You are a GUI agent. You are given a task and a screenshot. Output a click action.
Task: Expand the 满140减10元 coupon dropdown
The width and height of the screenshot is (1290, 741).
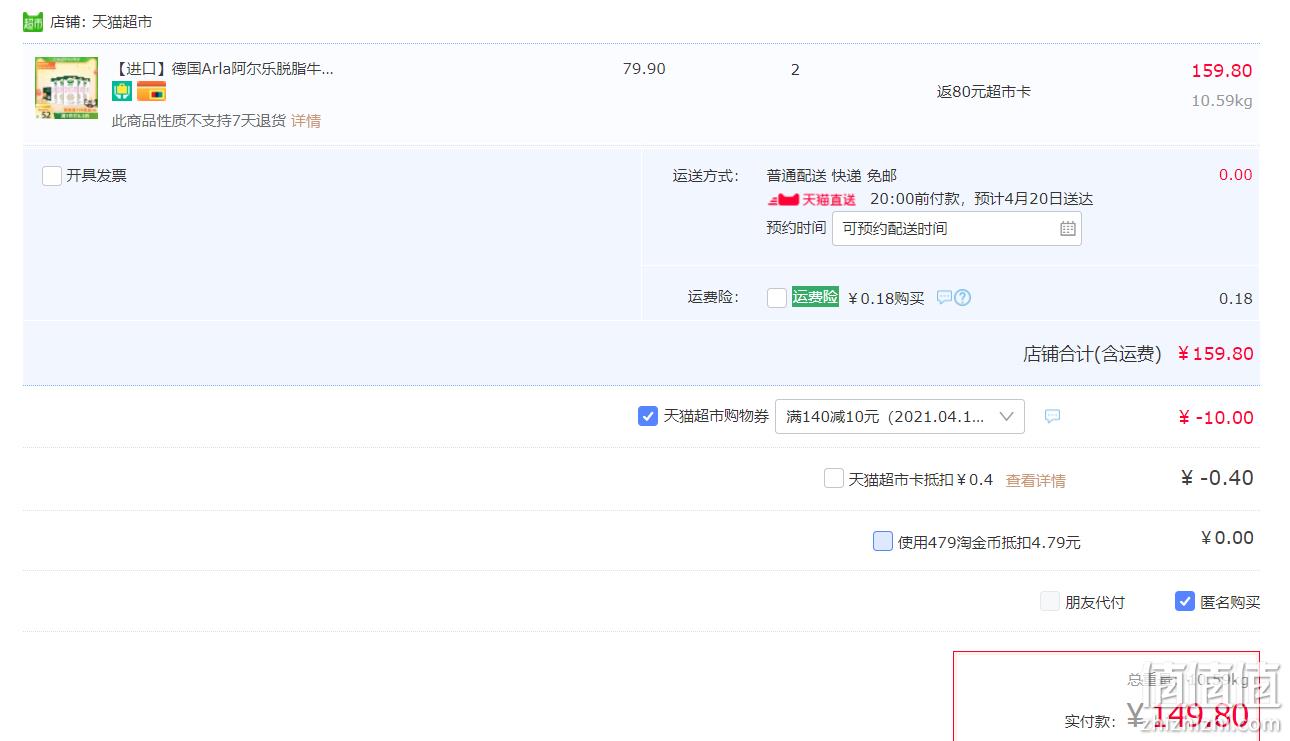(900, 417)
